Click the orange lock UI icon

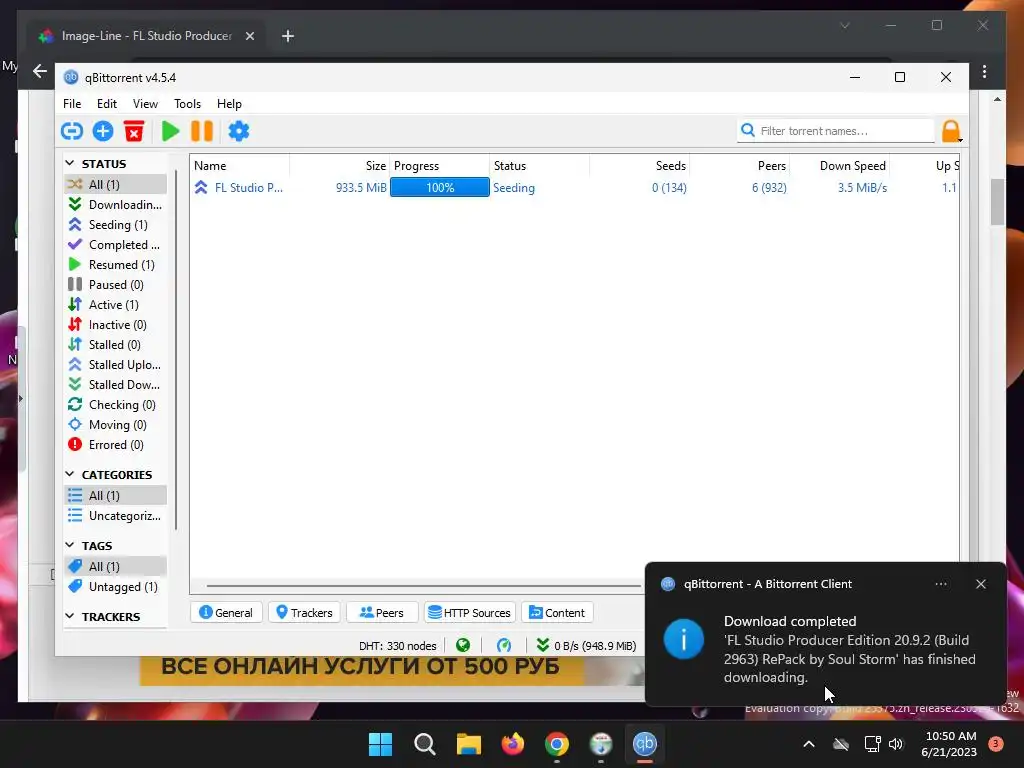[x=951, y=131]
